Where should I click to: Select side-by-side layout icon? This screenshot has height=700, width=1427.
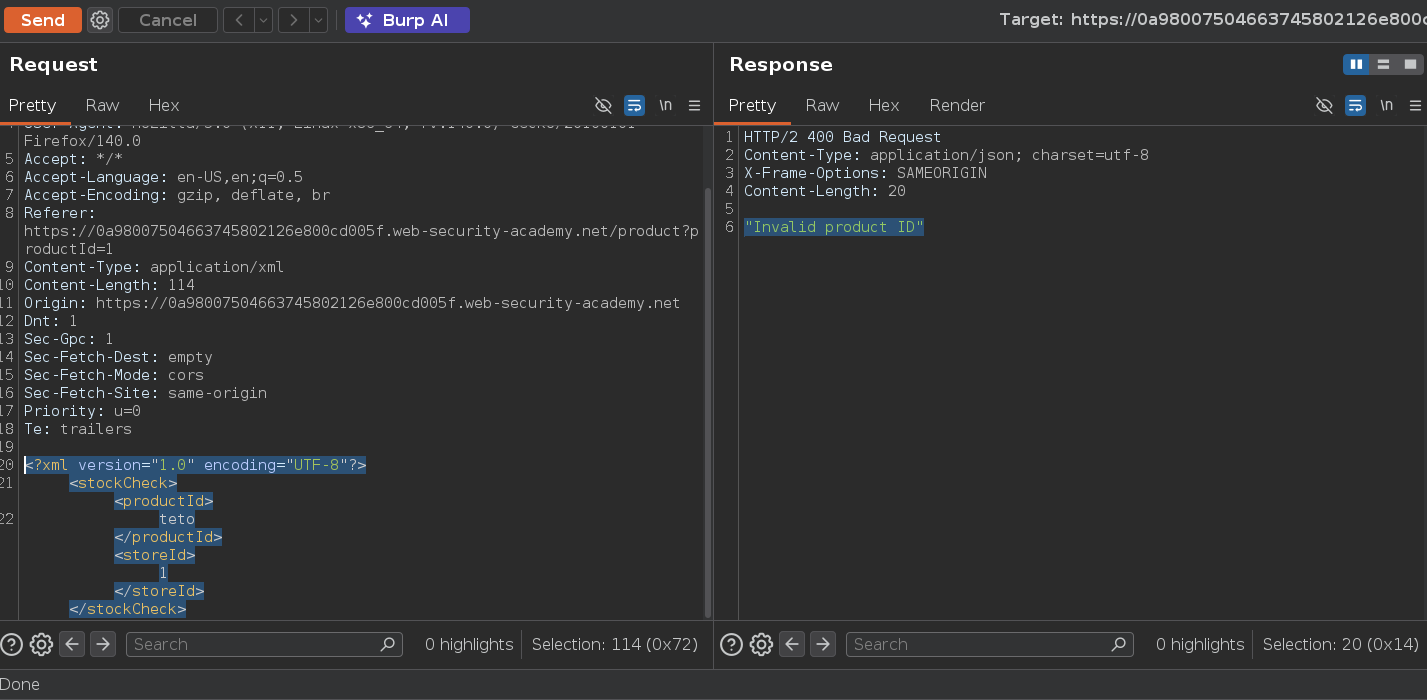(1356, 64)
